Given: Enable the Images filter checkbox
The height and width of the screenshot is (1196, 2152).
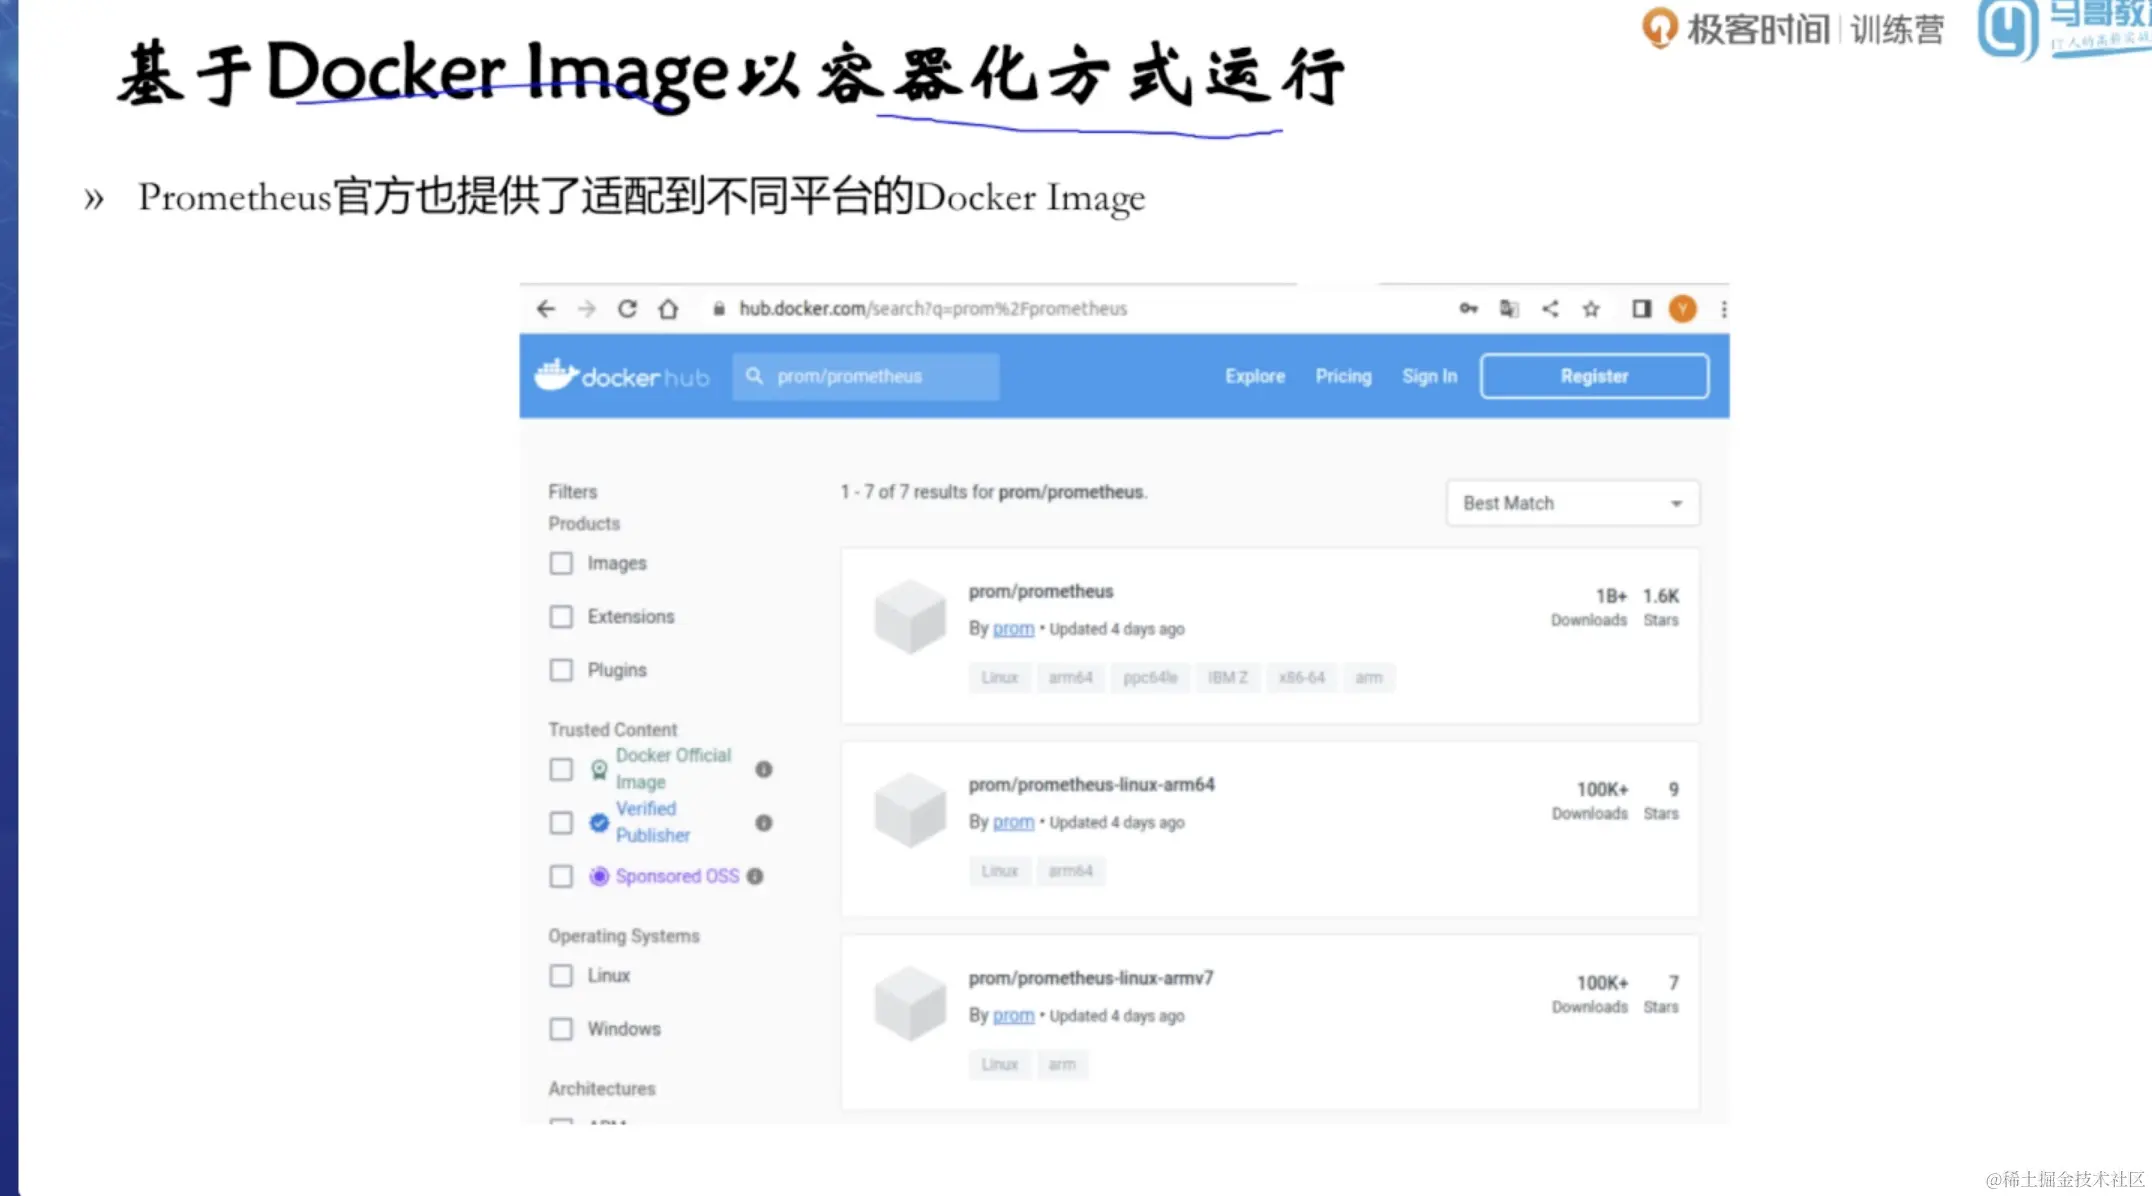Looking at the screenshot, I should (561, 563).
